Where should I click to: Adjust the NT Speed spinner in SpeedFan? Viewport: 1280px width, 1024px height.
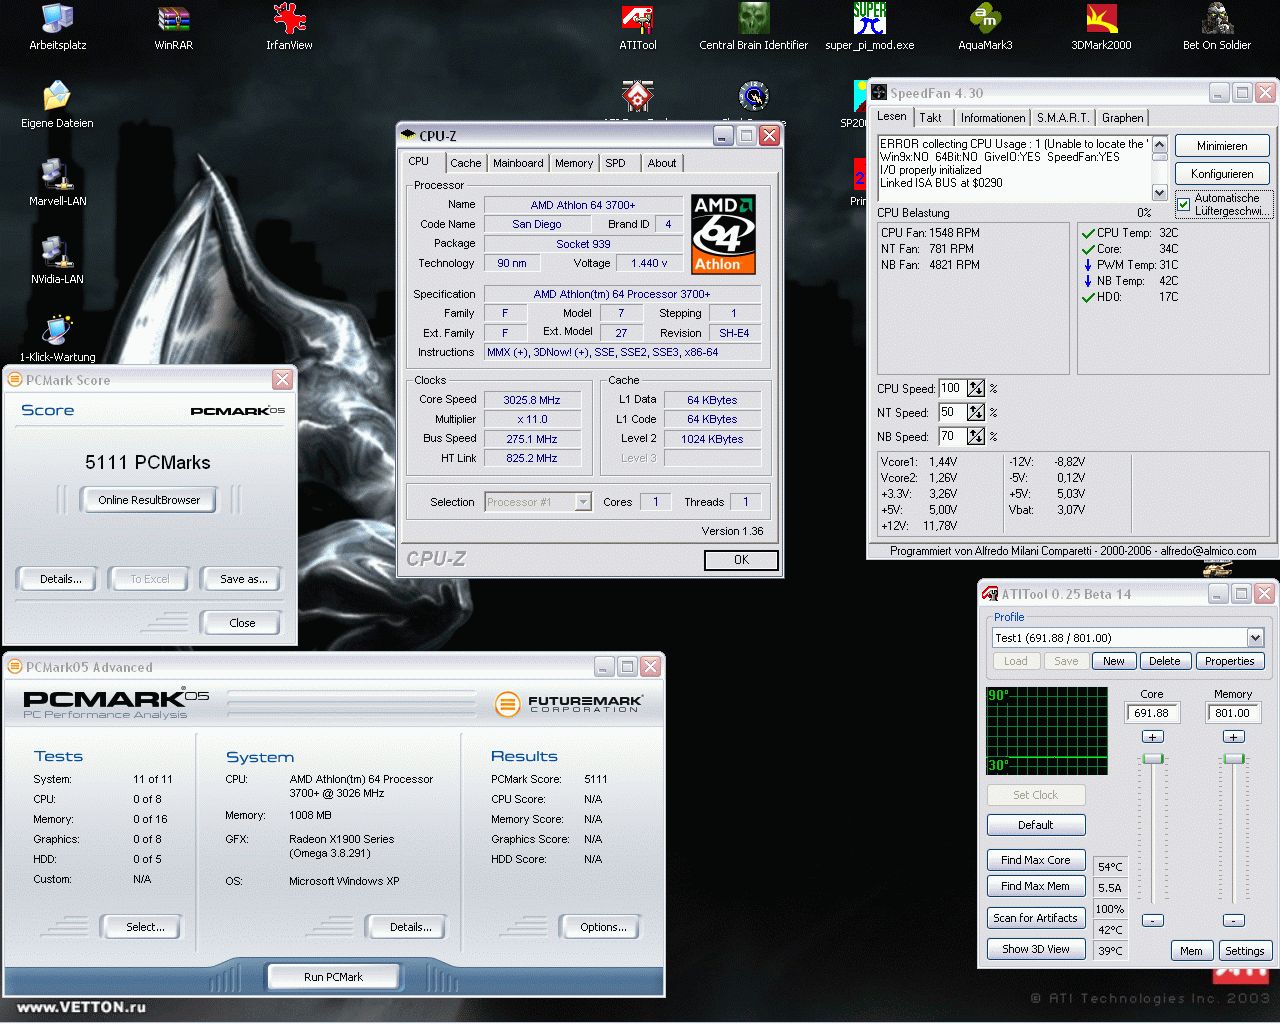point(975,413)
